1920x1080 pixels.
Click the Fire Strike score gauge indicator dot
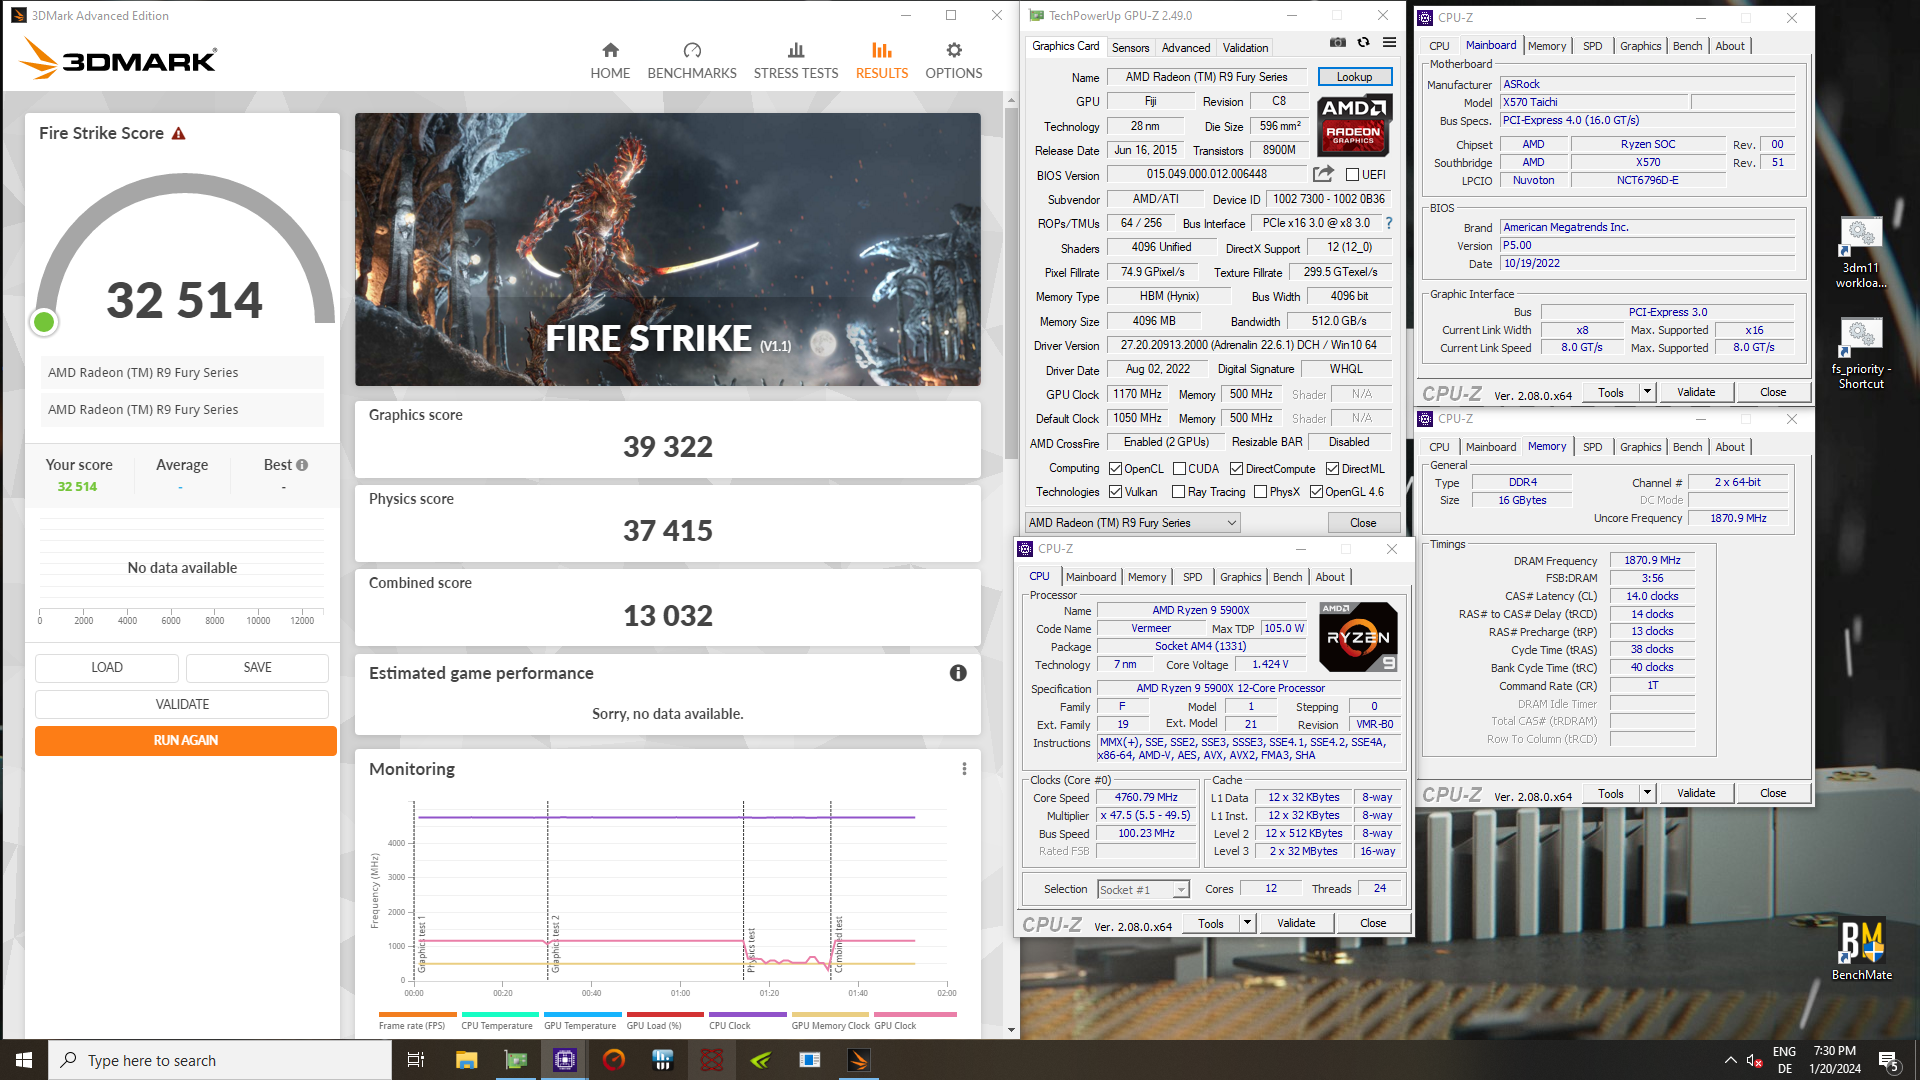pyautogui.click(x=44, y=322)
